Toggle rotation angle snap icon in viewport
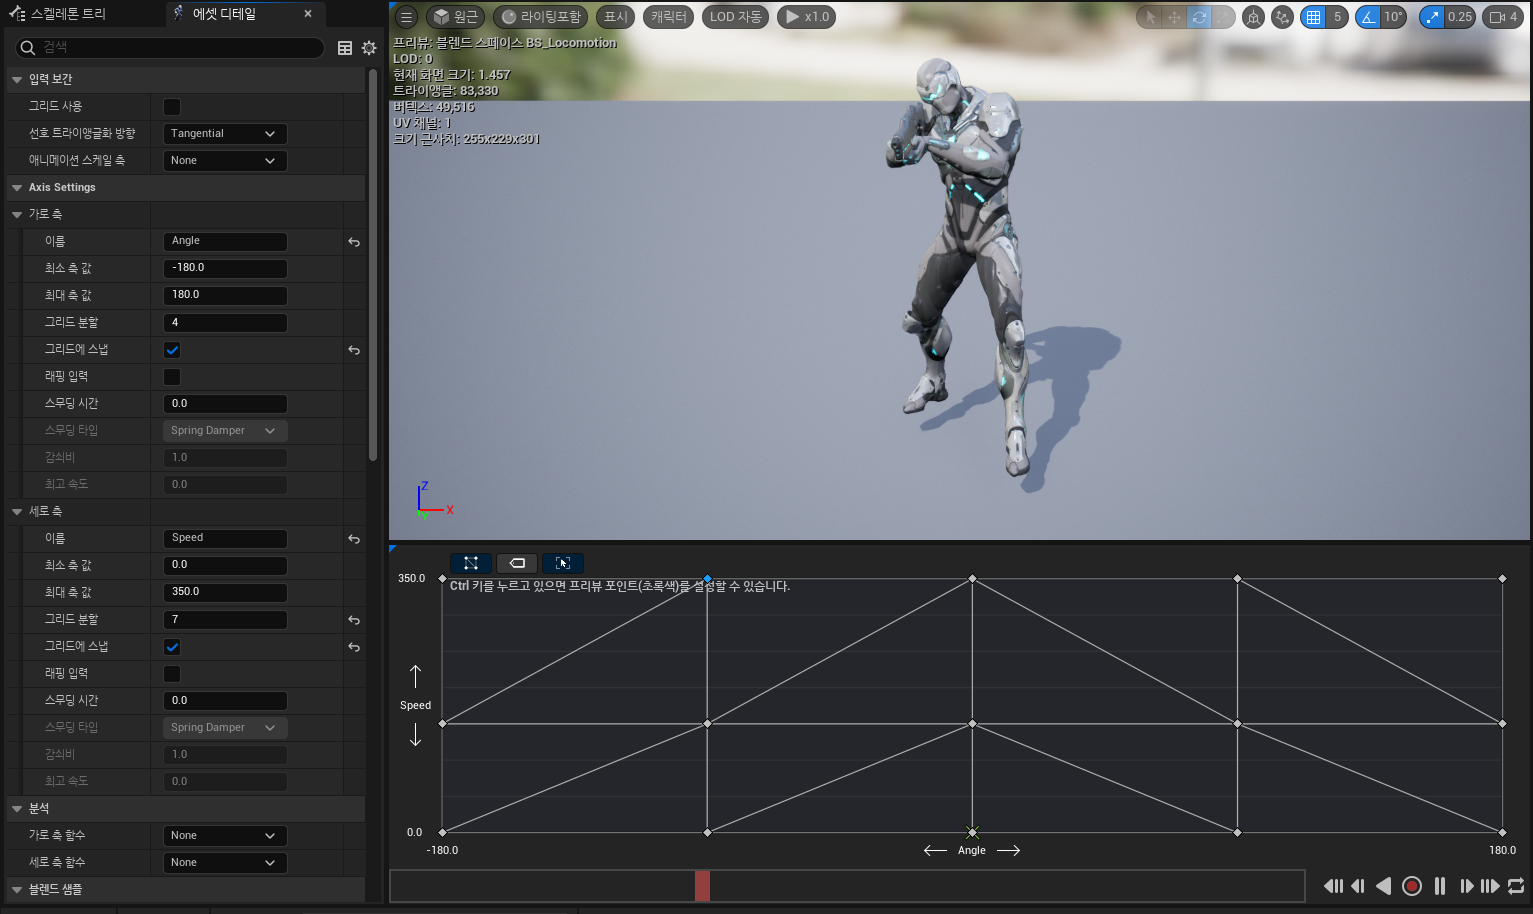The image size is (1533, 914). (x=1368, y=17)
